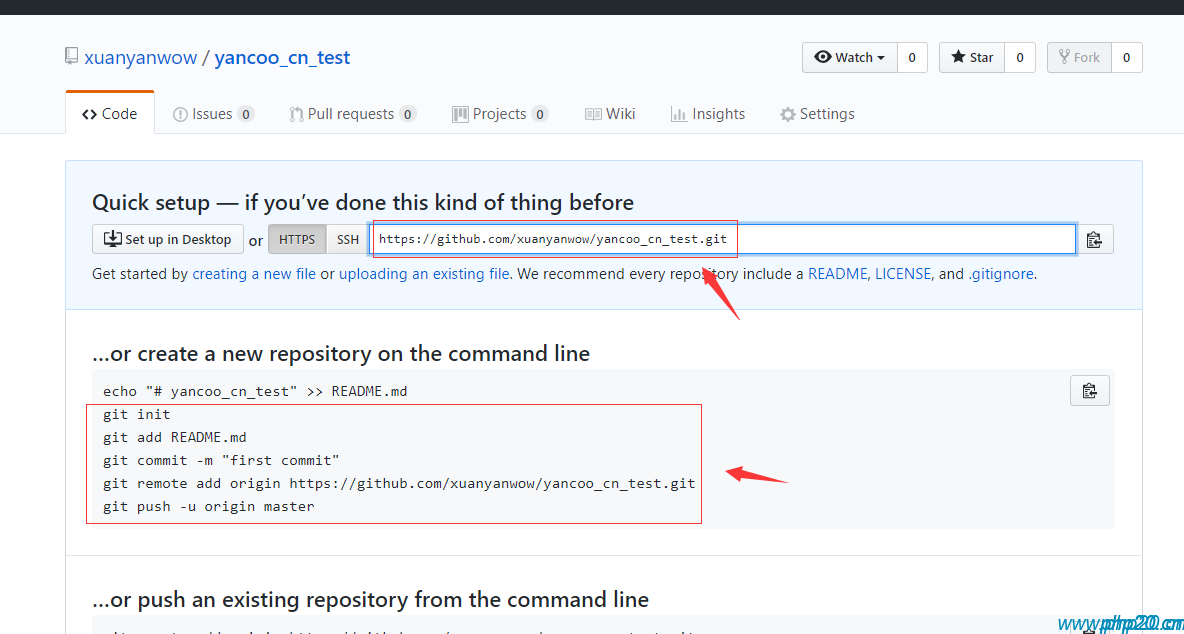Open the Wiki tab
Image resolution: width=1184 pixels, height=634 pixels.
coord(610,114)
